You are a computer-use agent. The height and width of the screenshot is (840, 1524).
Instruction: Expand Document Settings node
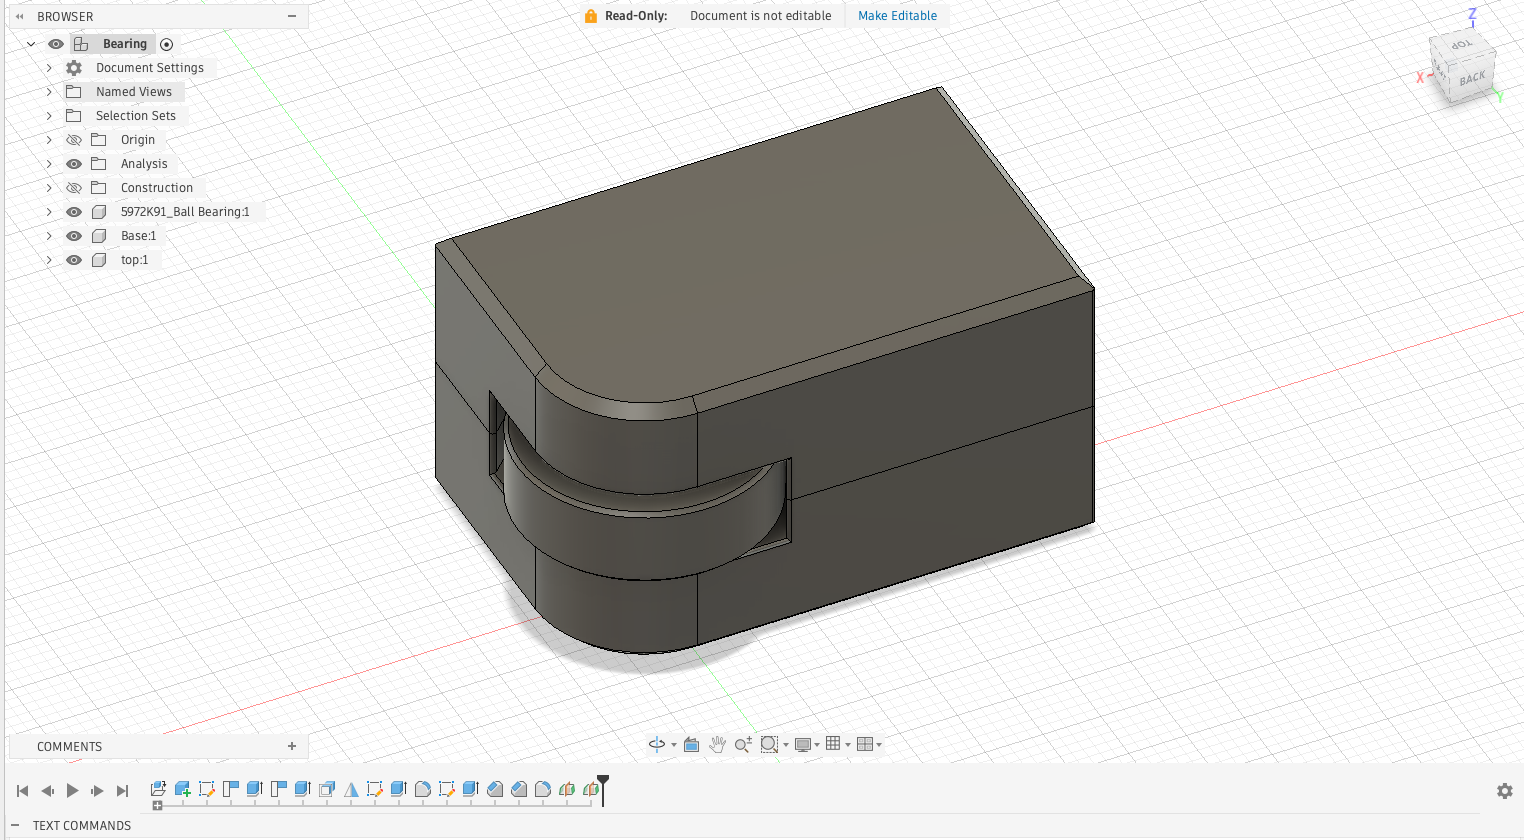pyautogui.click(x=49, y=68)
